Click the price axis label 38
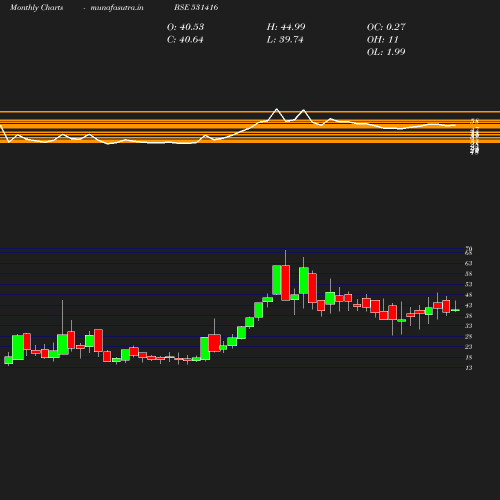The width and height of the screenshot is (500, 500). 469,316
